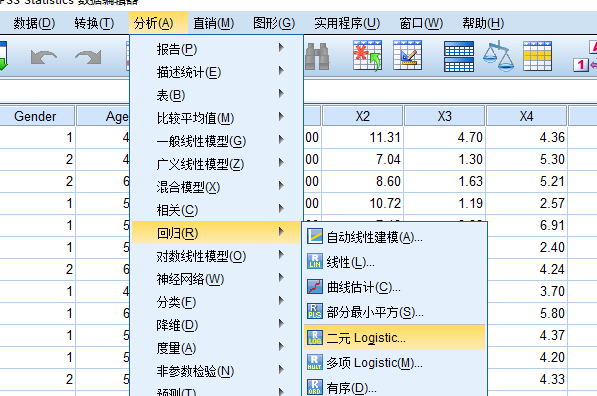The image size is (597, 396).
Task: Click the ORD ordinal regression icon
Action: [315, 387]
